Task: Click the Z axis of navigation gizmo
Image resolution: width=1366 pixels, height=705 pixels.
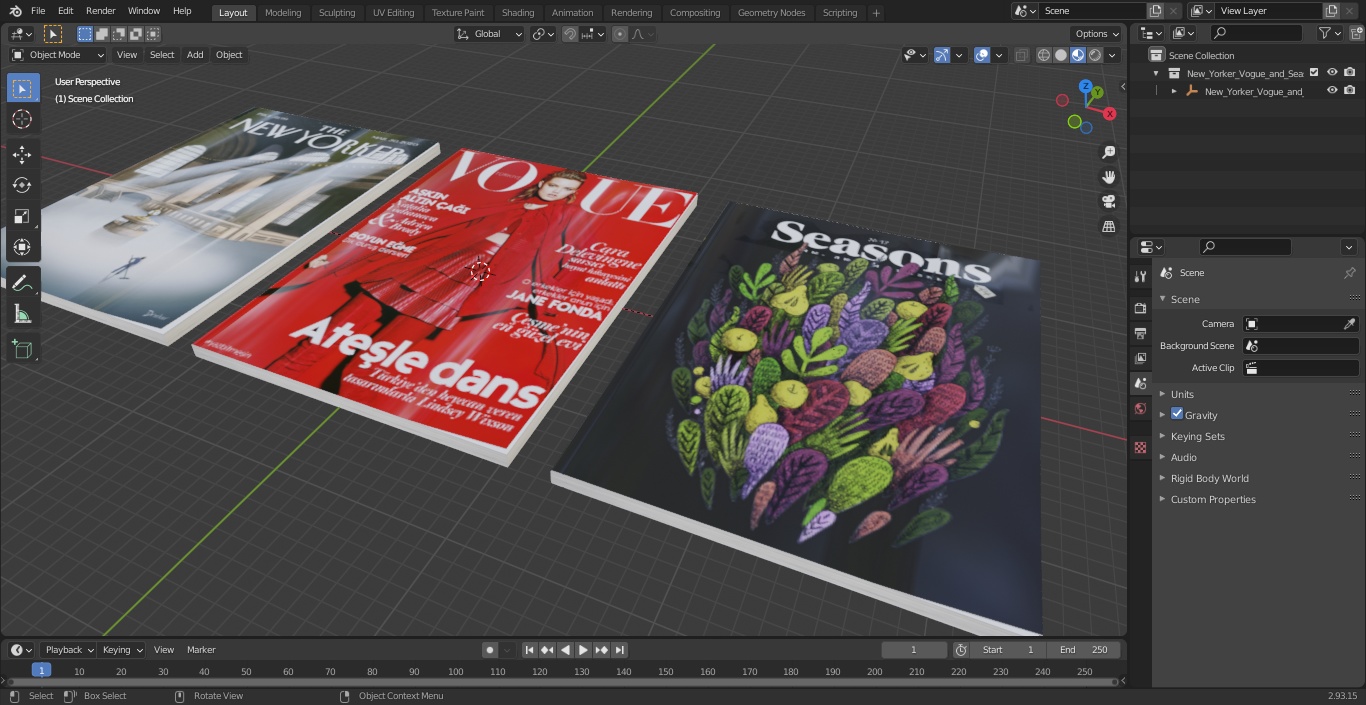Action: pyautogui.click(x=1086, y=86)
